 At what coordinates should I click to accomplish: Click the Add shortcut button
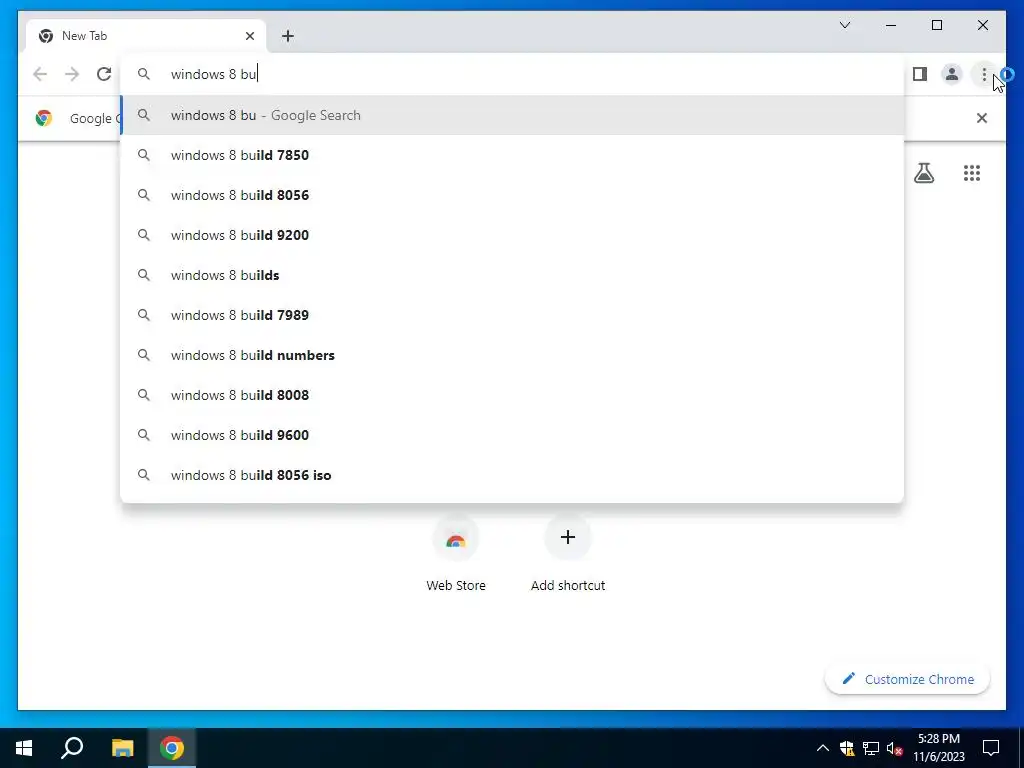[x=568, y=554]
